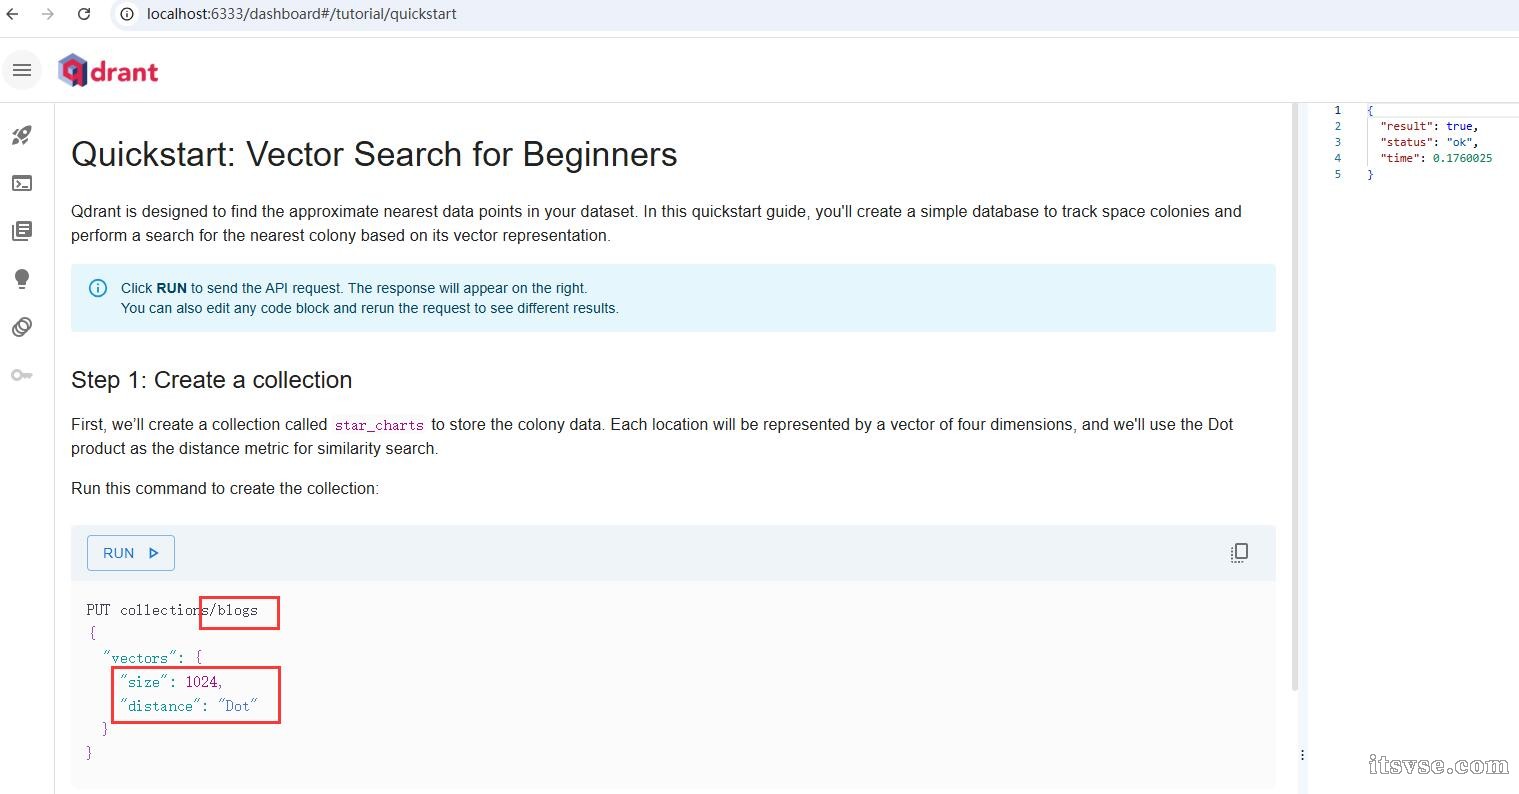Click the "time": 0.1760025 response line
This screenshot has height=794, width=1519.
[1436, 158]
